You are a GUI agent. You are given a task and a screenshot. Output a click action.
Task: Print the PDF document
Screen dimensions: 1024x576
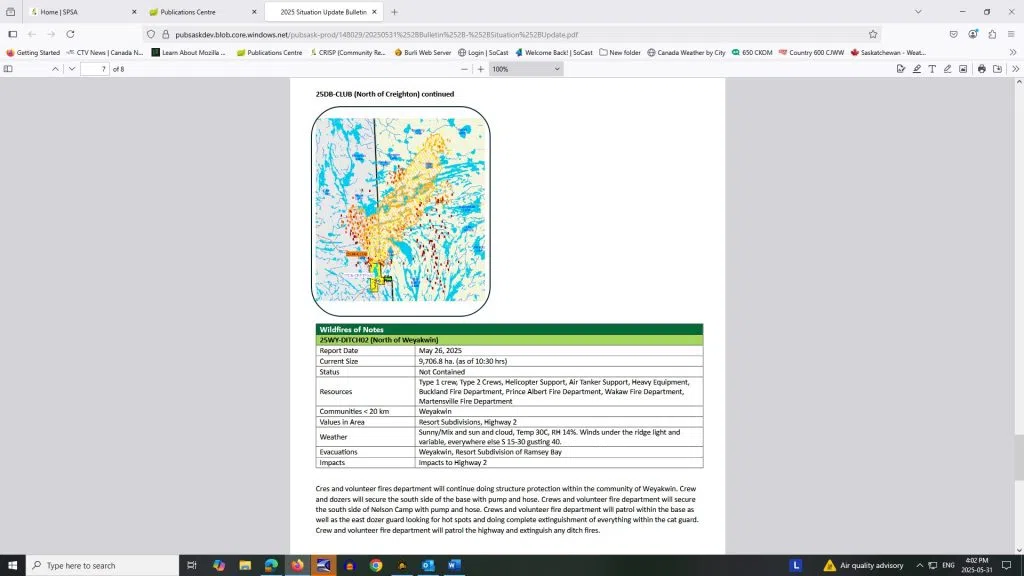tap(982, 69)
